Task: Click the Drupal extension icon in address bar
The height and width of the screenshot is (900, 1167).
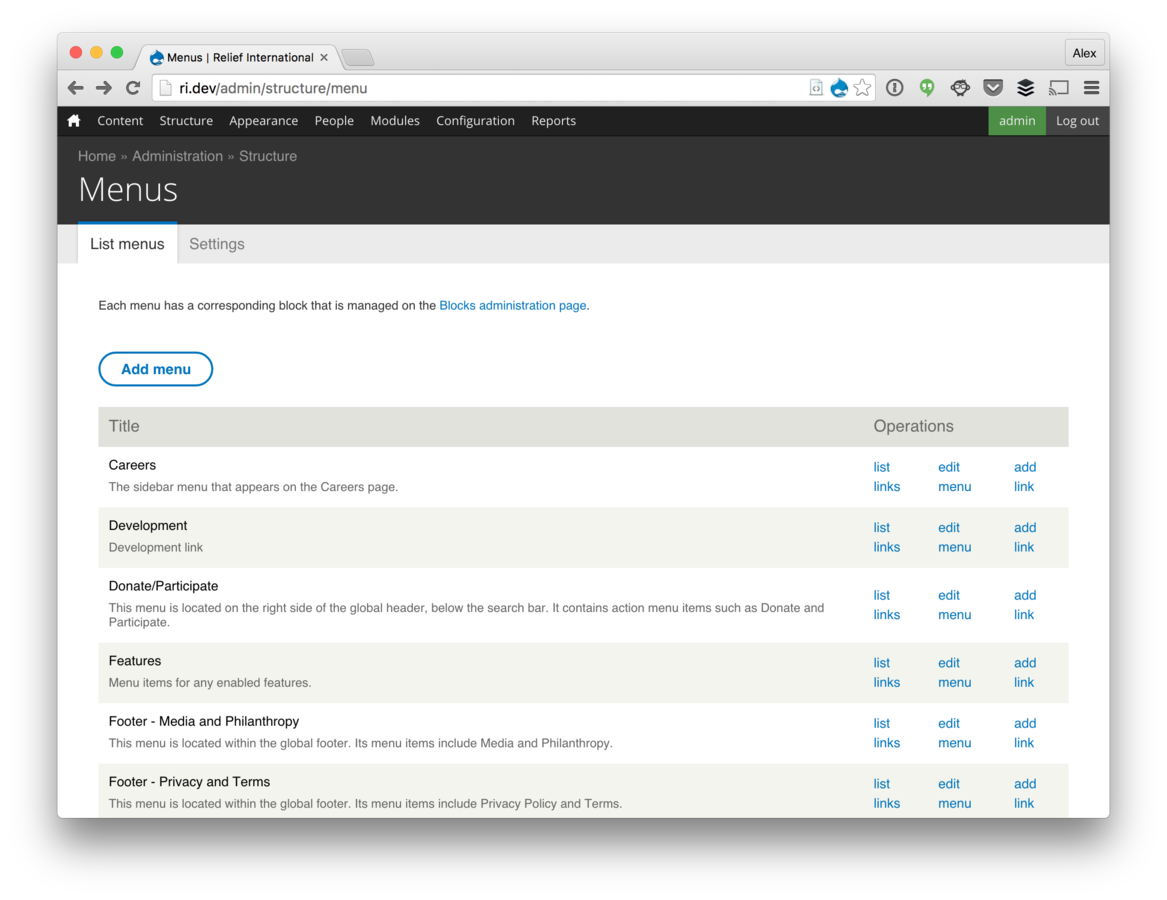Action: click(x=839, y=88)
